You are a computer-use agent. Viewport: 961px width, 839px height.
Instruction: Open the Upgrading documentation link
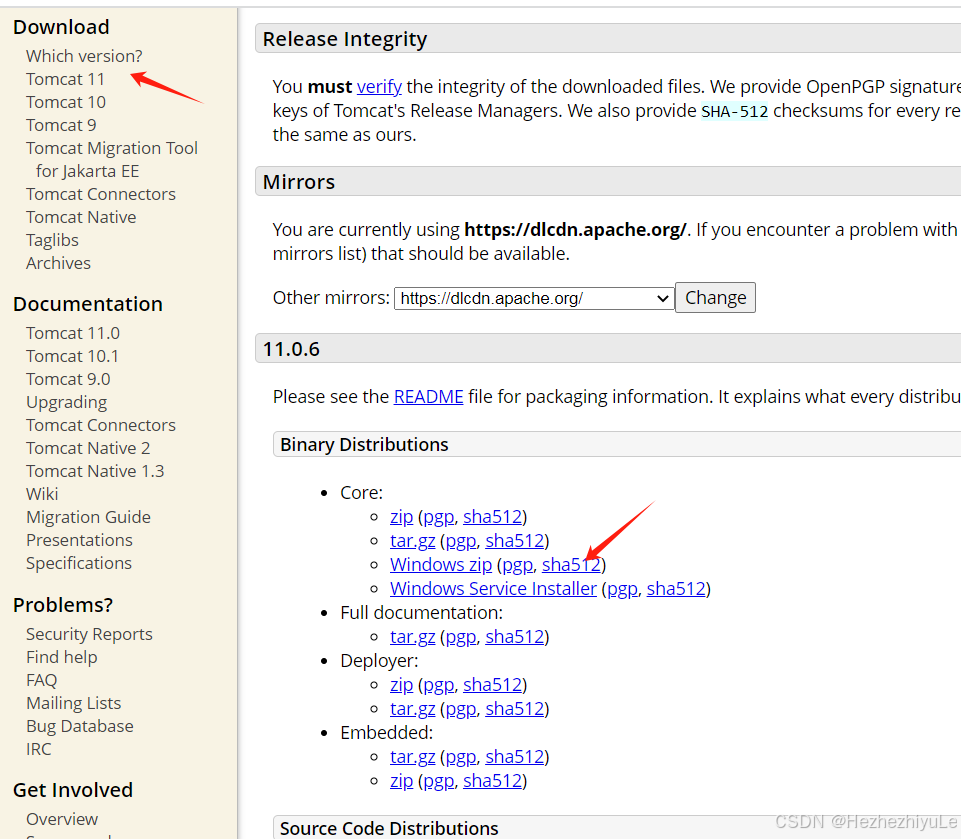(66, 402)
